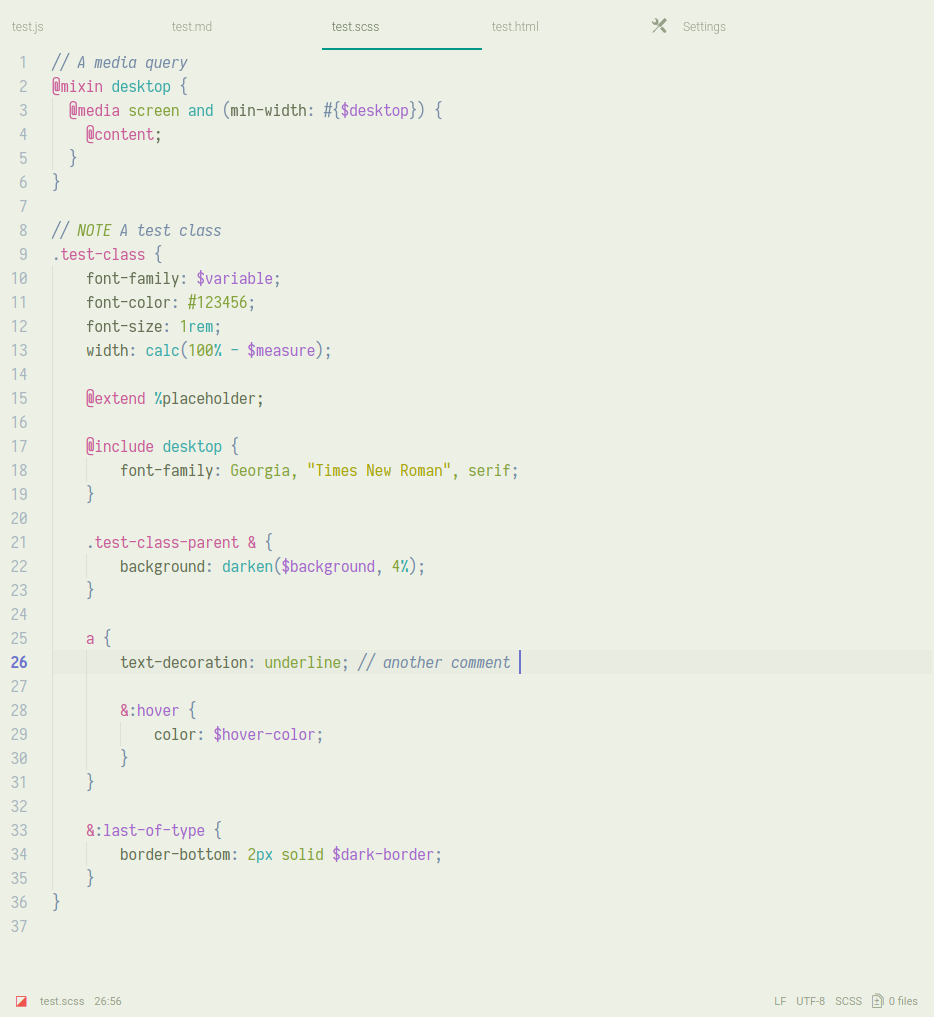Click line number 28 in gutter
The height and width of the screenshot is (1017, 934).
[x=19, y=710]
